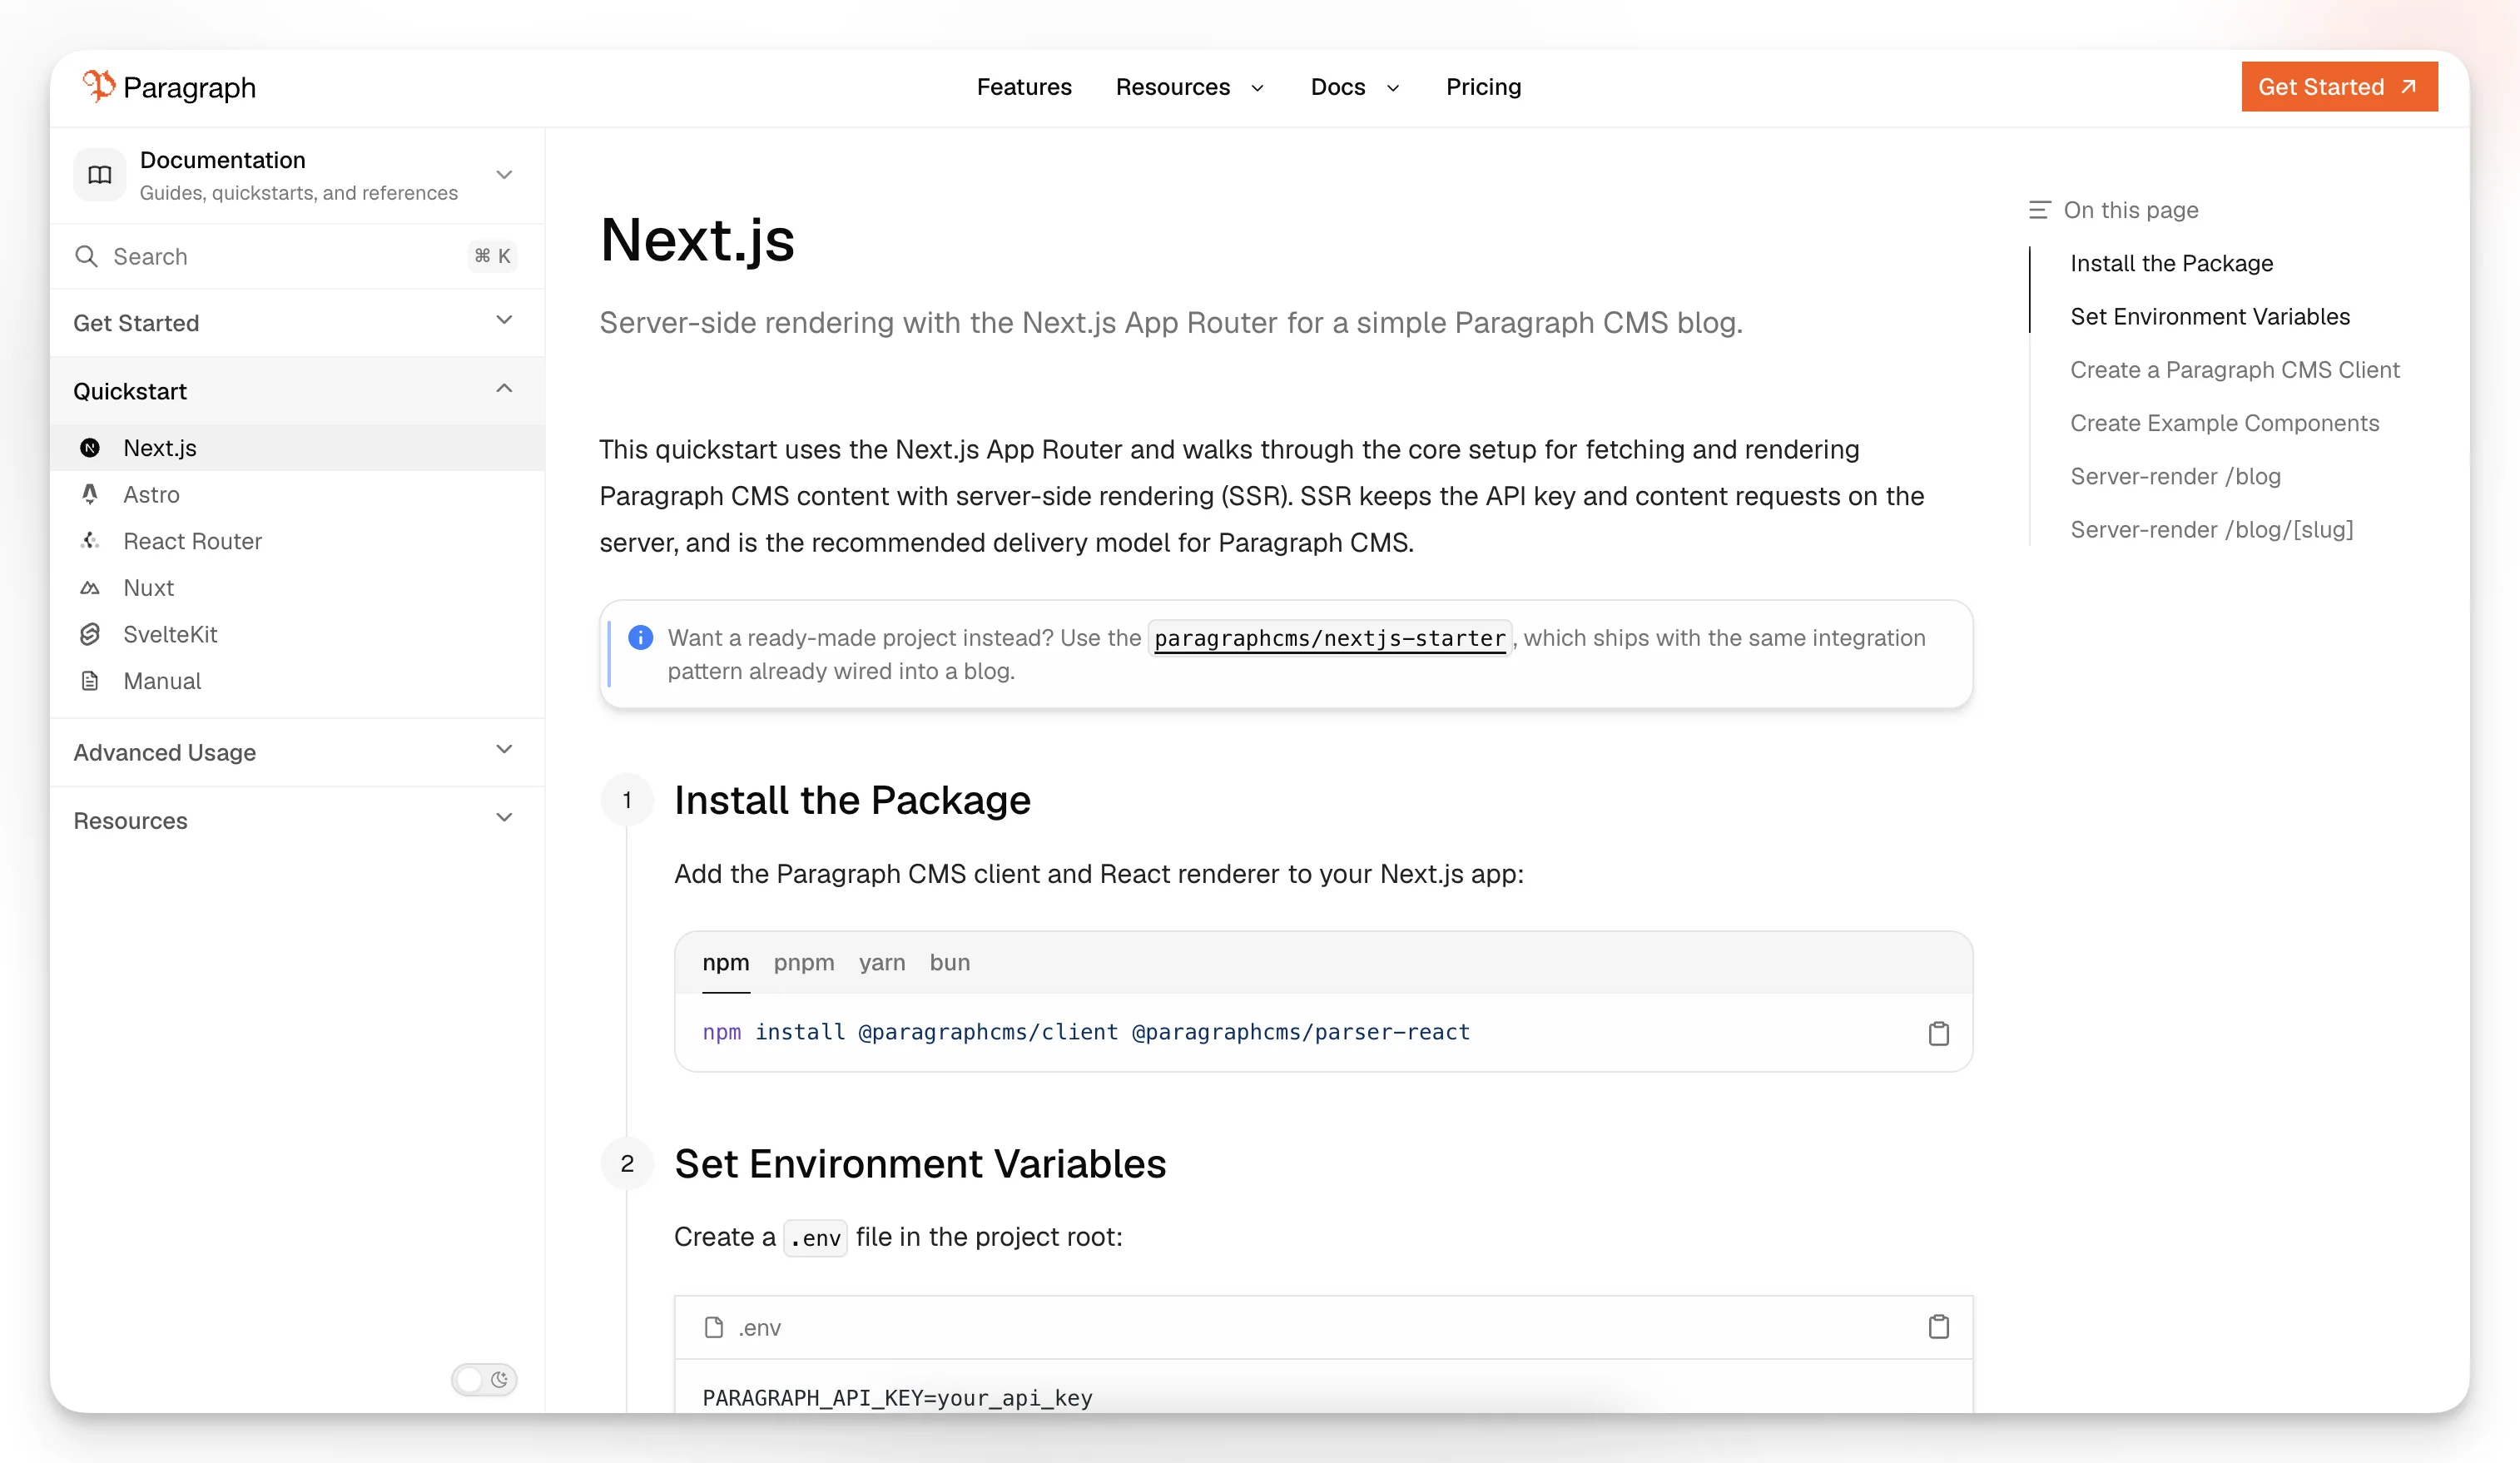Switch to the yarn tab
This screenshot has height=1463, width=2520.
[x=881, y=962]
